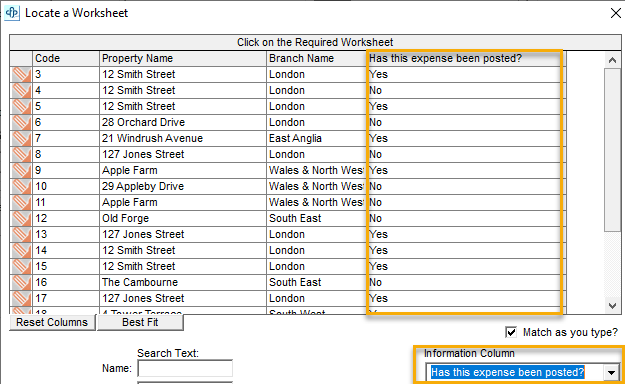This screenshot has width=625, height=384.
Task: Click the worksheet icon for code 15
Action: [21, 266]
